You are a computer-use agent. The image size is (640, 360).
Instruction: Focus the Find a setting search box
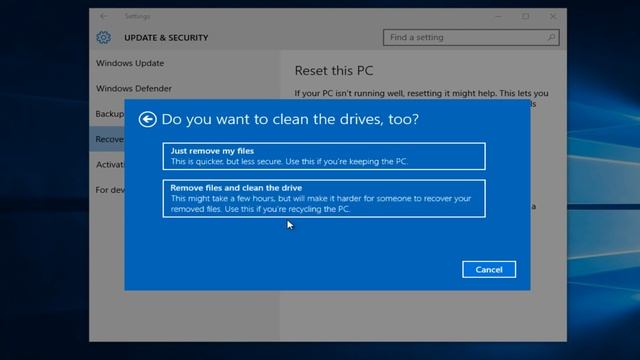click(x=471, y=38)
